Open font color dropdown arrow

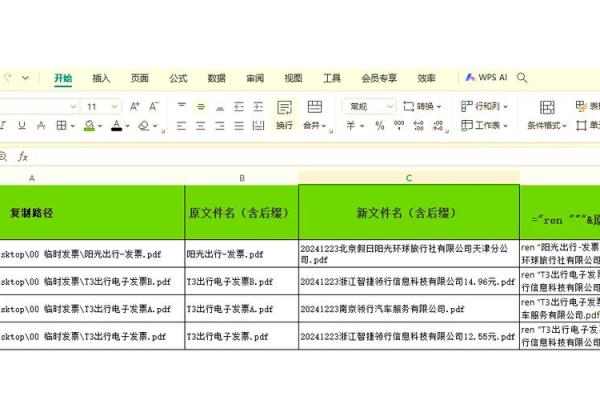(x=127, y=126)
